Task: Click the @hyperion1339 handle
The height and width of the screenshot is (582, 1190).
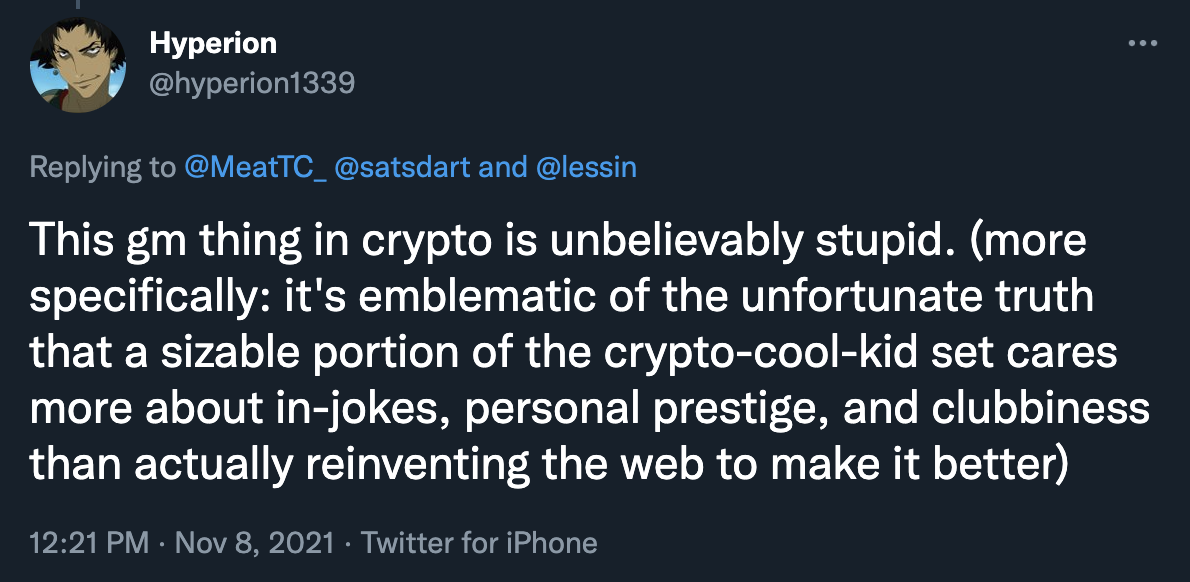Action: tap(251, 83)
